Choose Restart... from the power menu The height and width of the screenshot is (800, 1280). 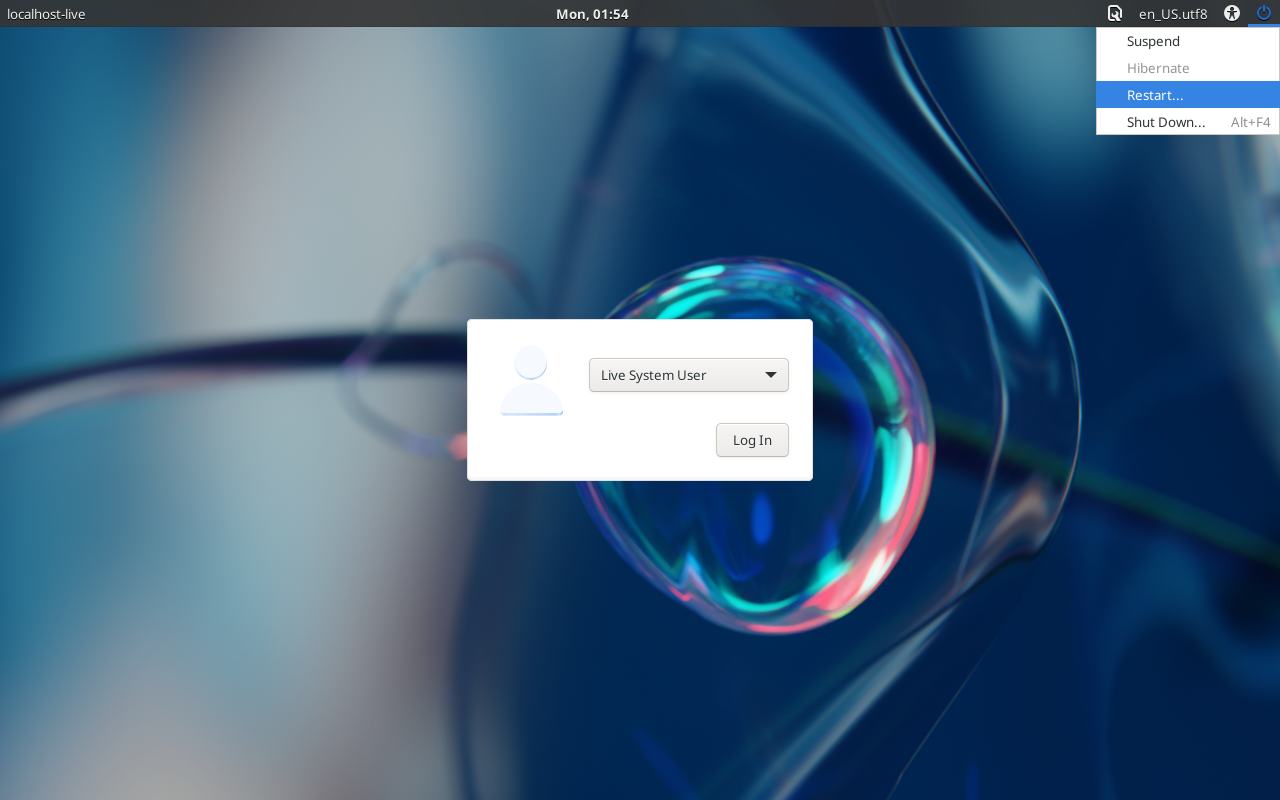1188,95
